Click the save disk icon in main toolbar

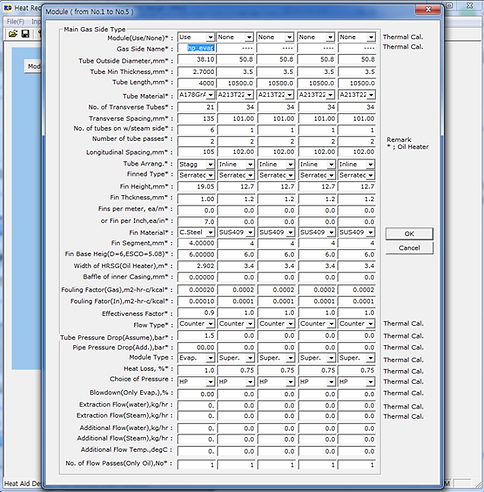(x=25, y=34)
